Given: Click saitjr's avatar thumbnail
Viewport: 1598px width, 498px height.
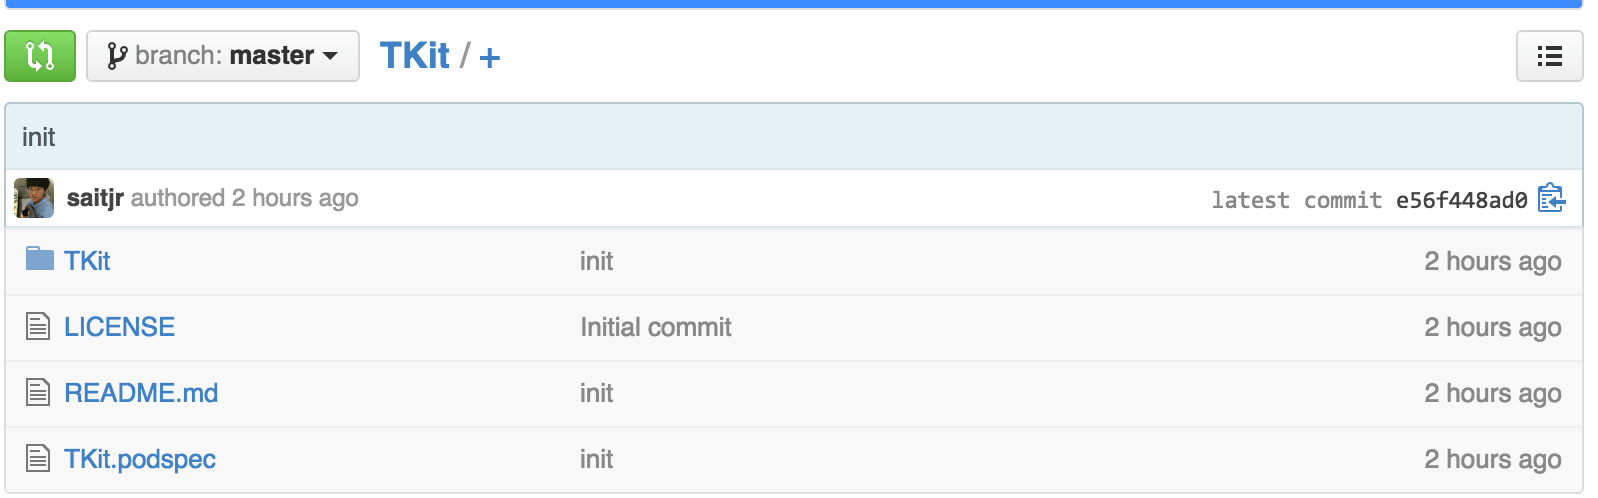Looking at the screenshot, I should 34,198.
